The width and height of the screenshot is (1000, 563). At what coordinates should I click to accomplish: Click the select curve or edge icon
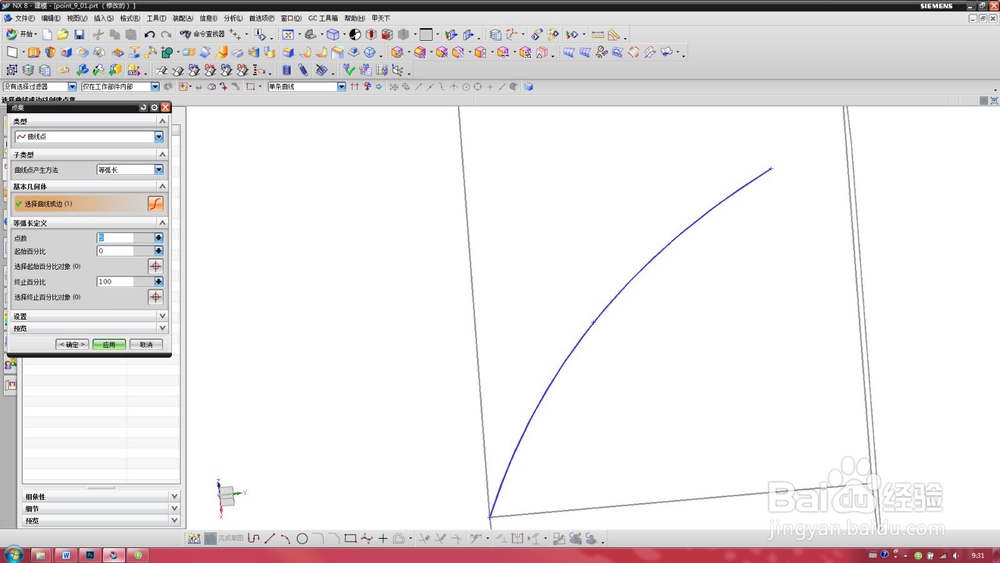coord(155,203)
